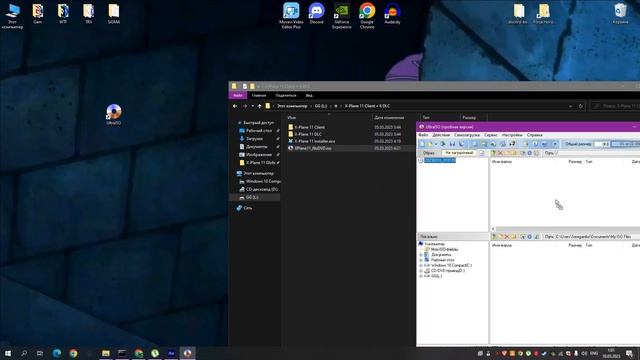This screenshot has width=640, height=360.
Task: Click the New image icon in UltraISO toolbar
Action: (422, 144)
